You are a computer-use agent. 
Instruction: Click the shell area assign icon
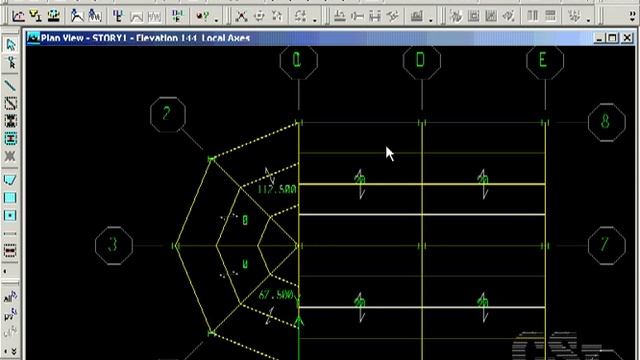(417, 16)
